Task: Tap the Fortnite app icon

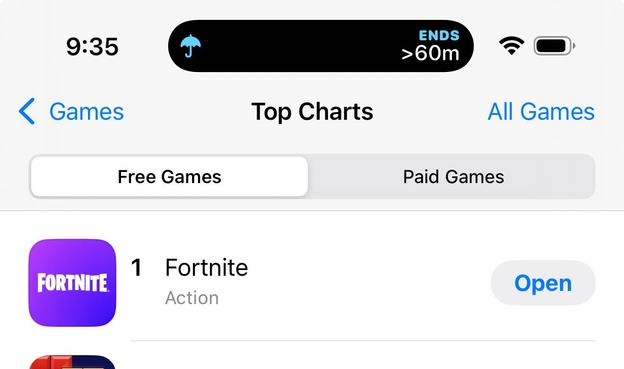Action: [x=72, y=283]
